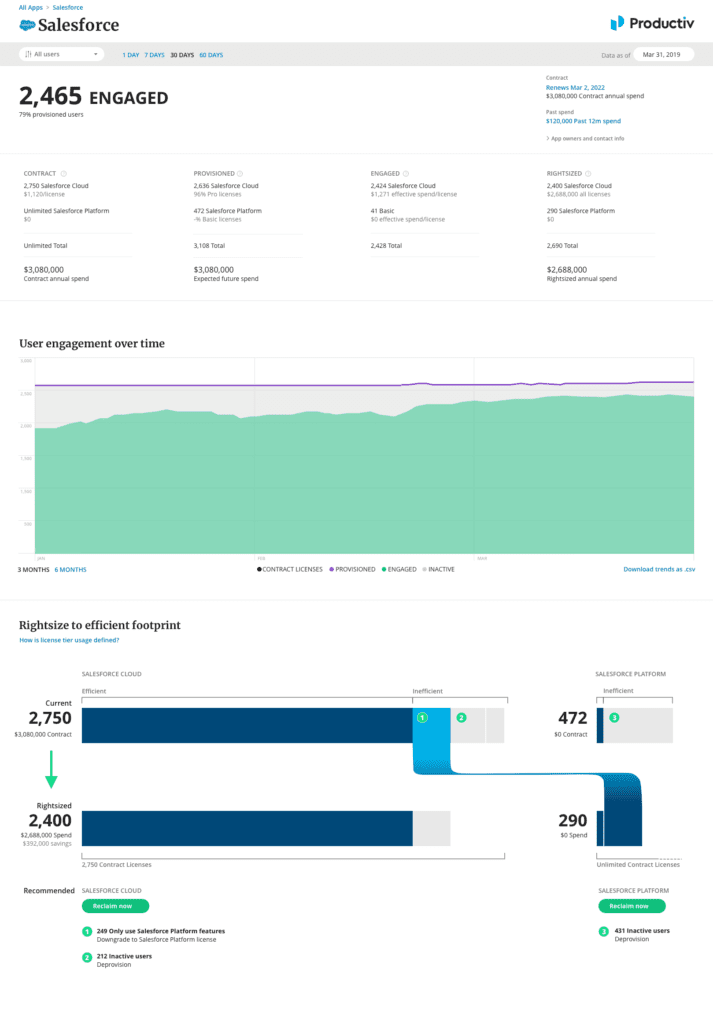Click 212 Inactive users recommendation text
This screenshot has width=713, height=1024.
[x=124, y=956]
